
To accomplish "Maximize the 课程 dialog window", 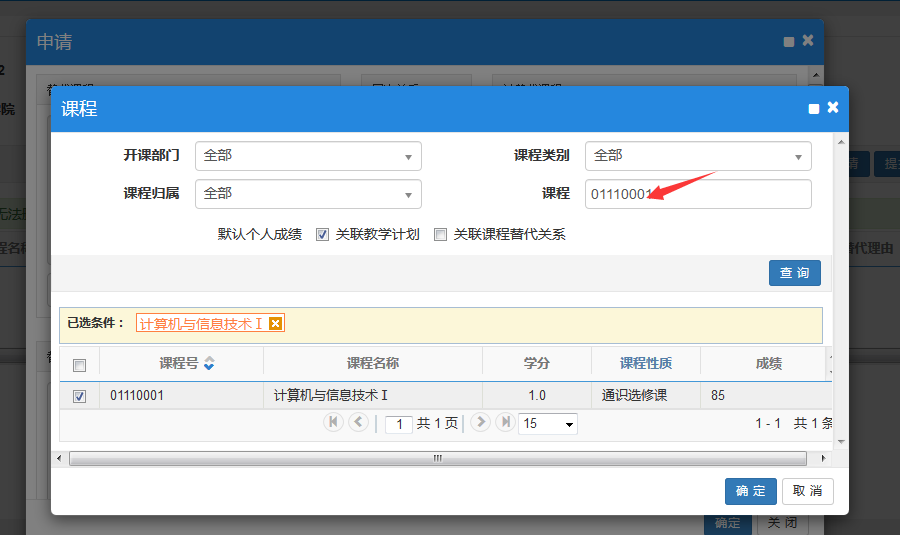I will (x=814, y=109).
